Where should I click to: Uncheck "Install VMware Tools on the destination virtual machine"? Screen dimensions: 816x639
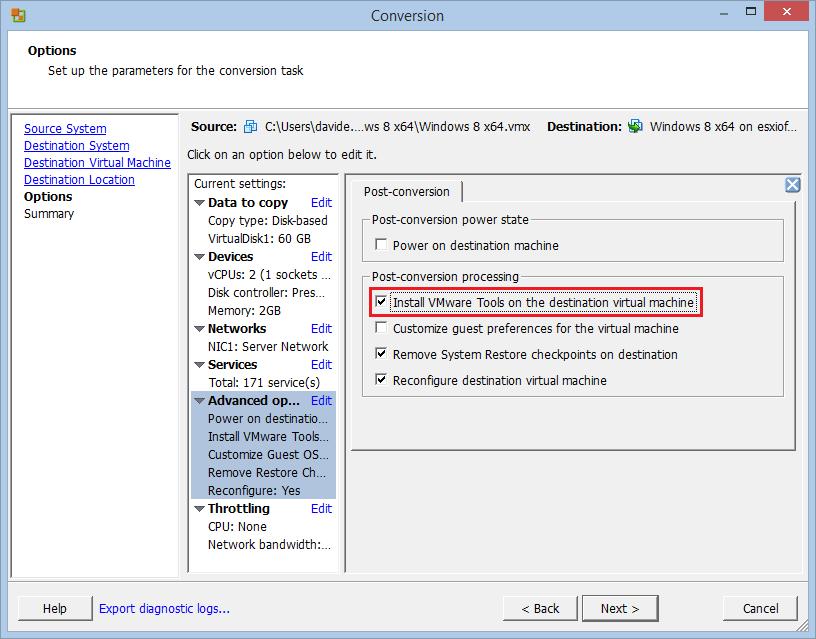(x=381, y=302)
